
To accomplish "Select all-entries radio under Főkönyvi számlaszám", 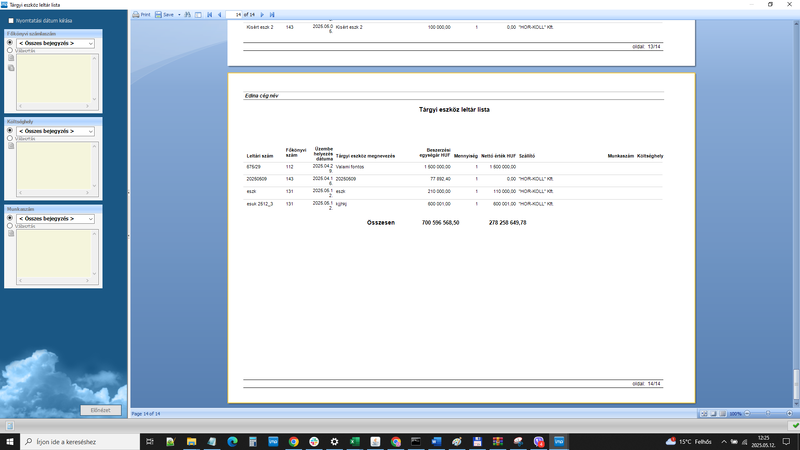I will pos(10,43).
